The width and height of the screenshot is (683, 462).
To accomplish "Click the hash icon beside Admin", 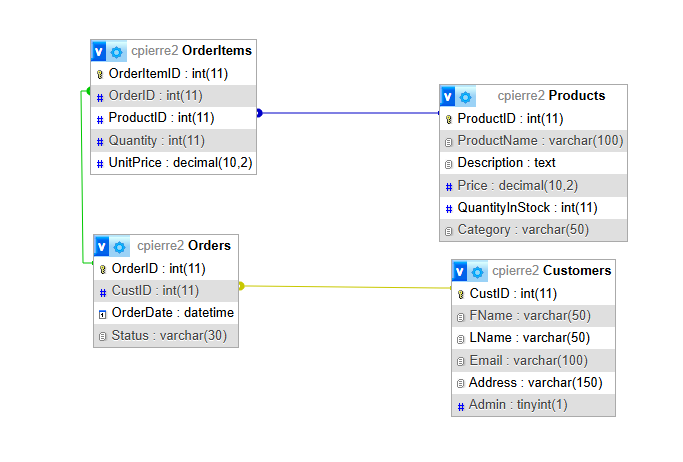I will click(461, 407).
